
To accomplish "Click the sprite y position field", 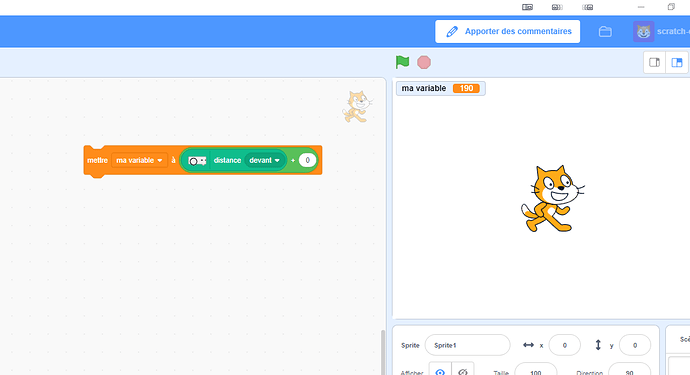I will (635, 345).
